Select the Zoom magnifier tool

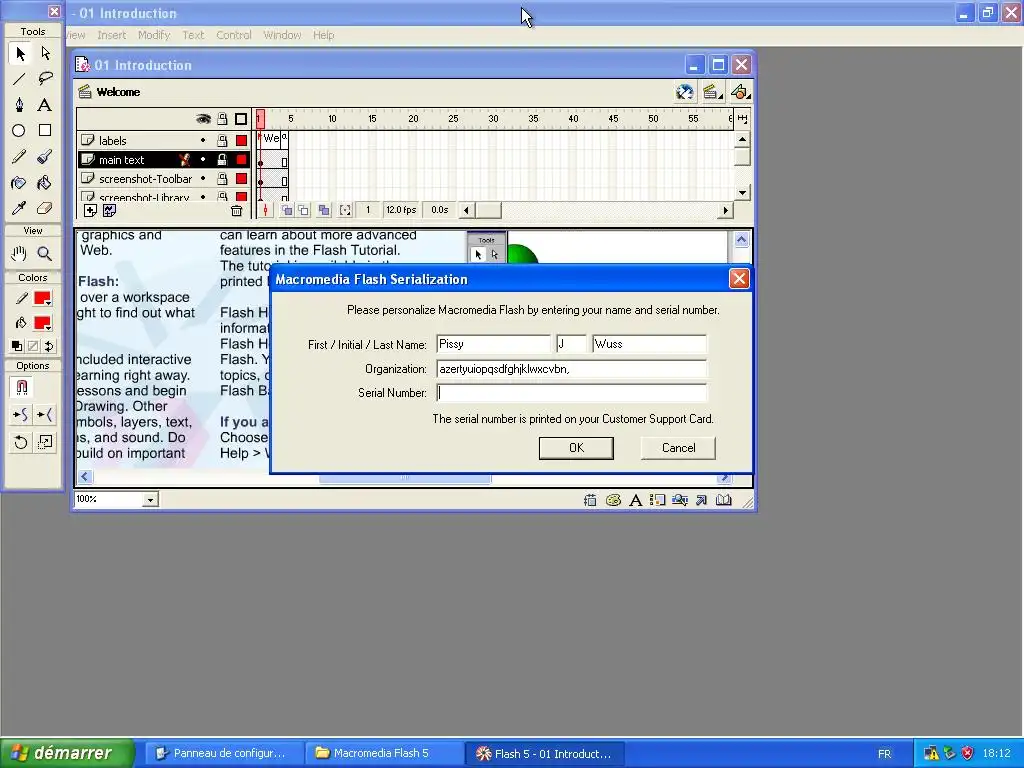(x=45, y=253)
